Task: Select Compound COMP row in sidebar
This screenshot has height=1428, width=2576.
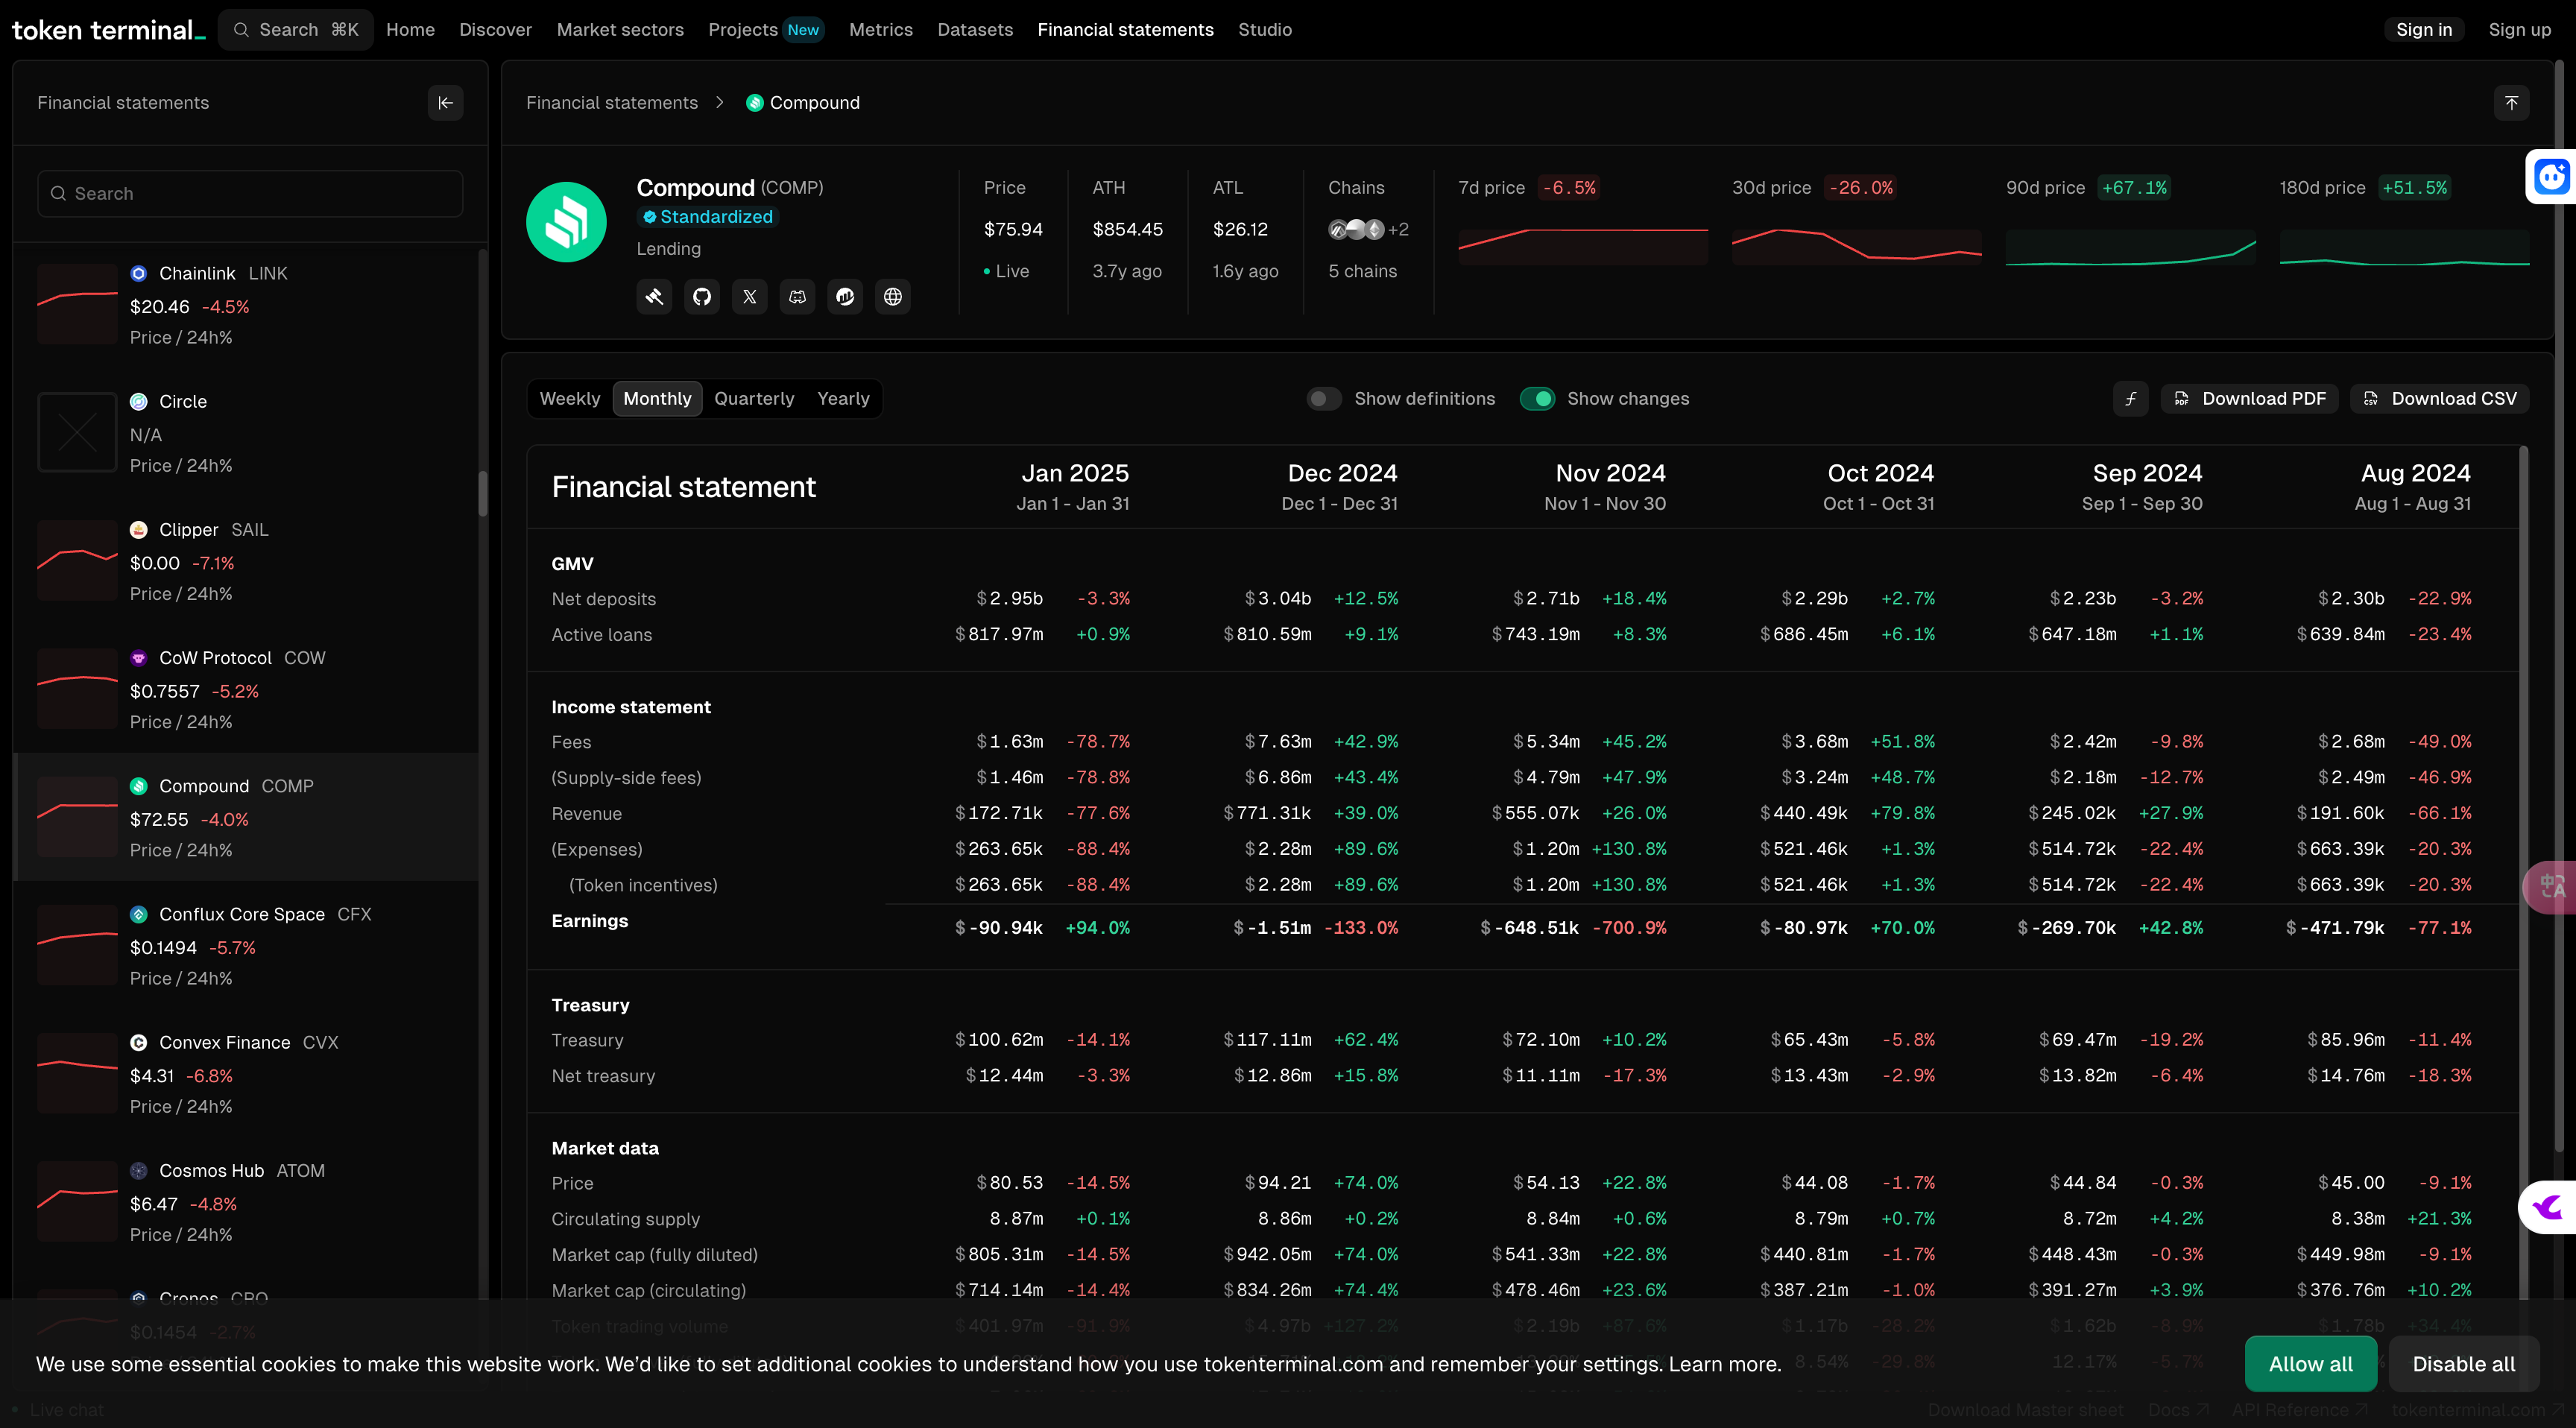Action: [247, 817]
